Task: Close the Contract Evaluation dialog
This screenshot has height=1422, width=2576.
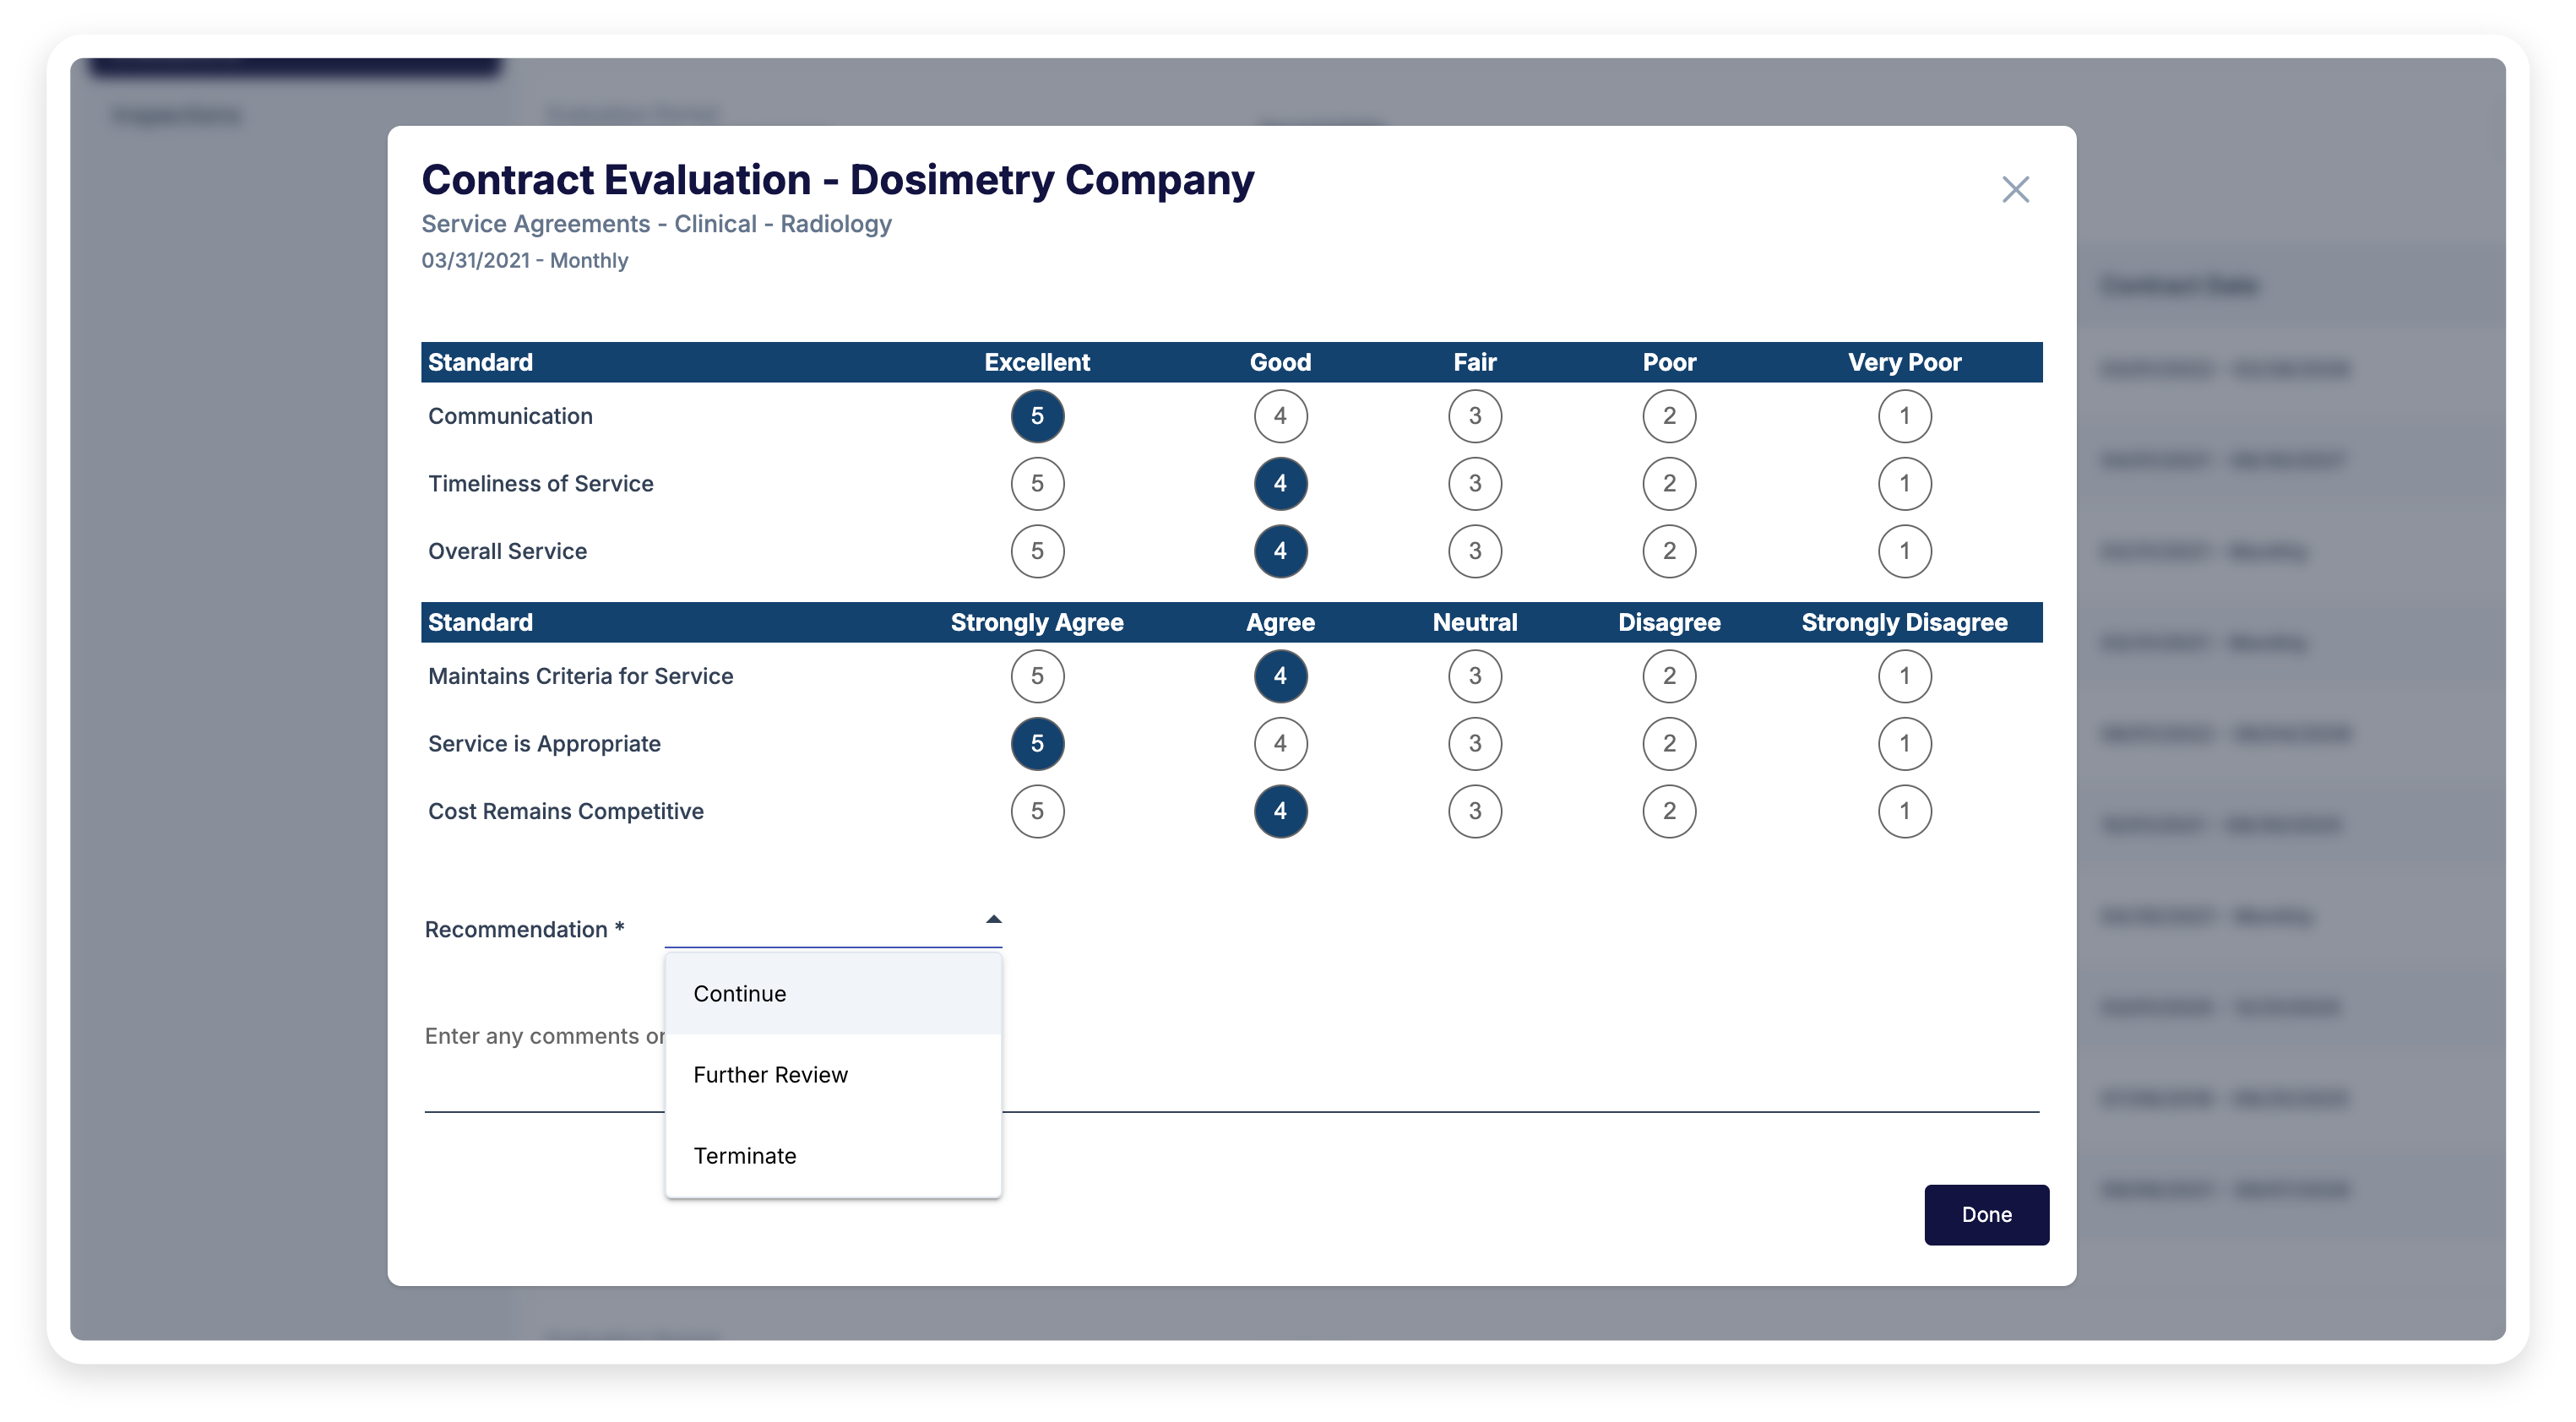Action: coord(2016,189)
